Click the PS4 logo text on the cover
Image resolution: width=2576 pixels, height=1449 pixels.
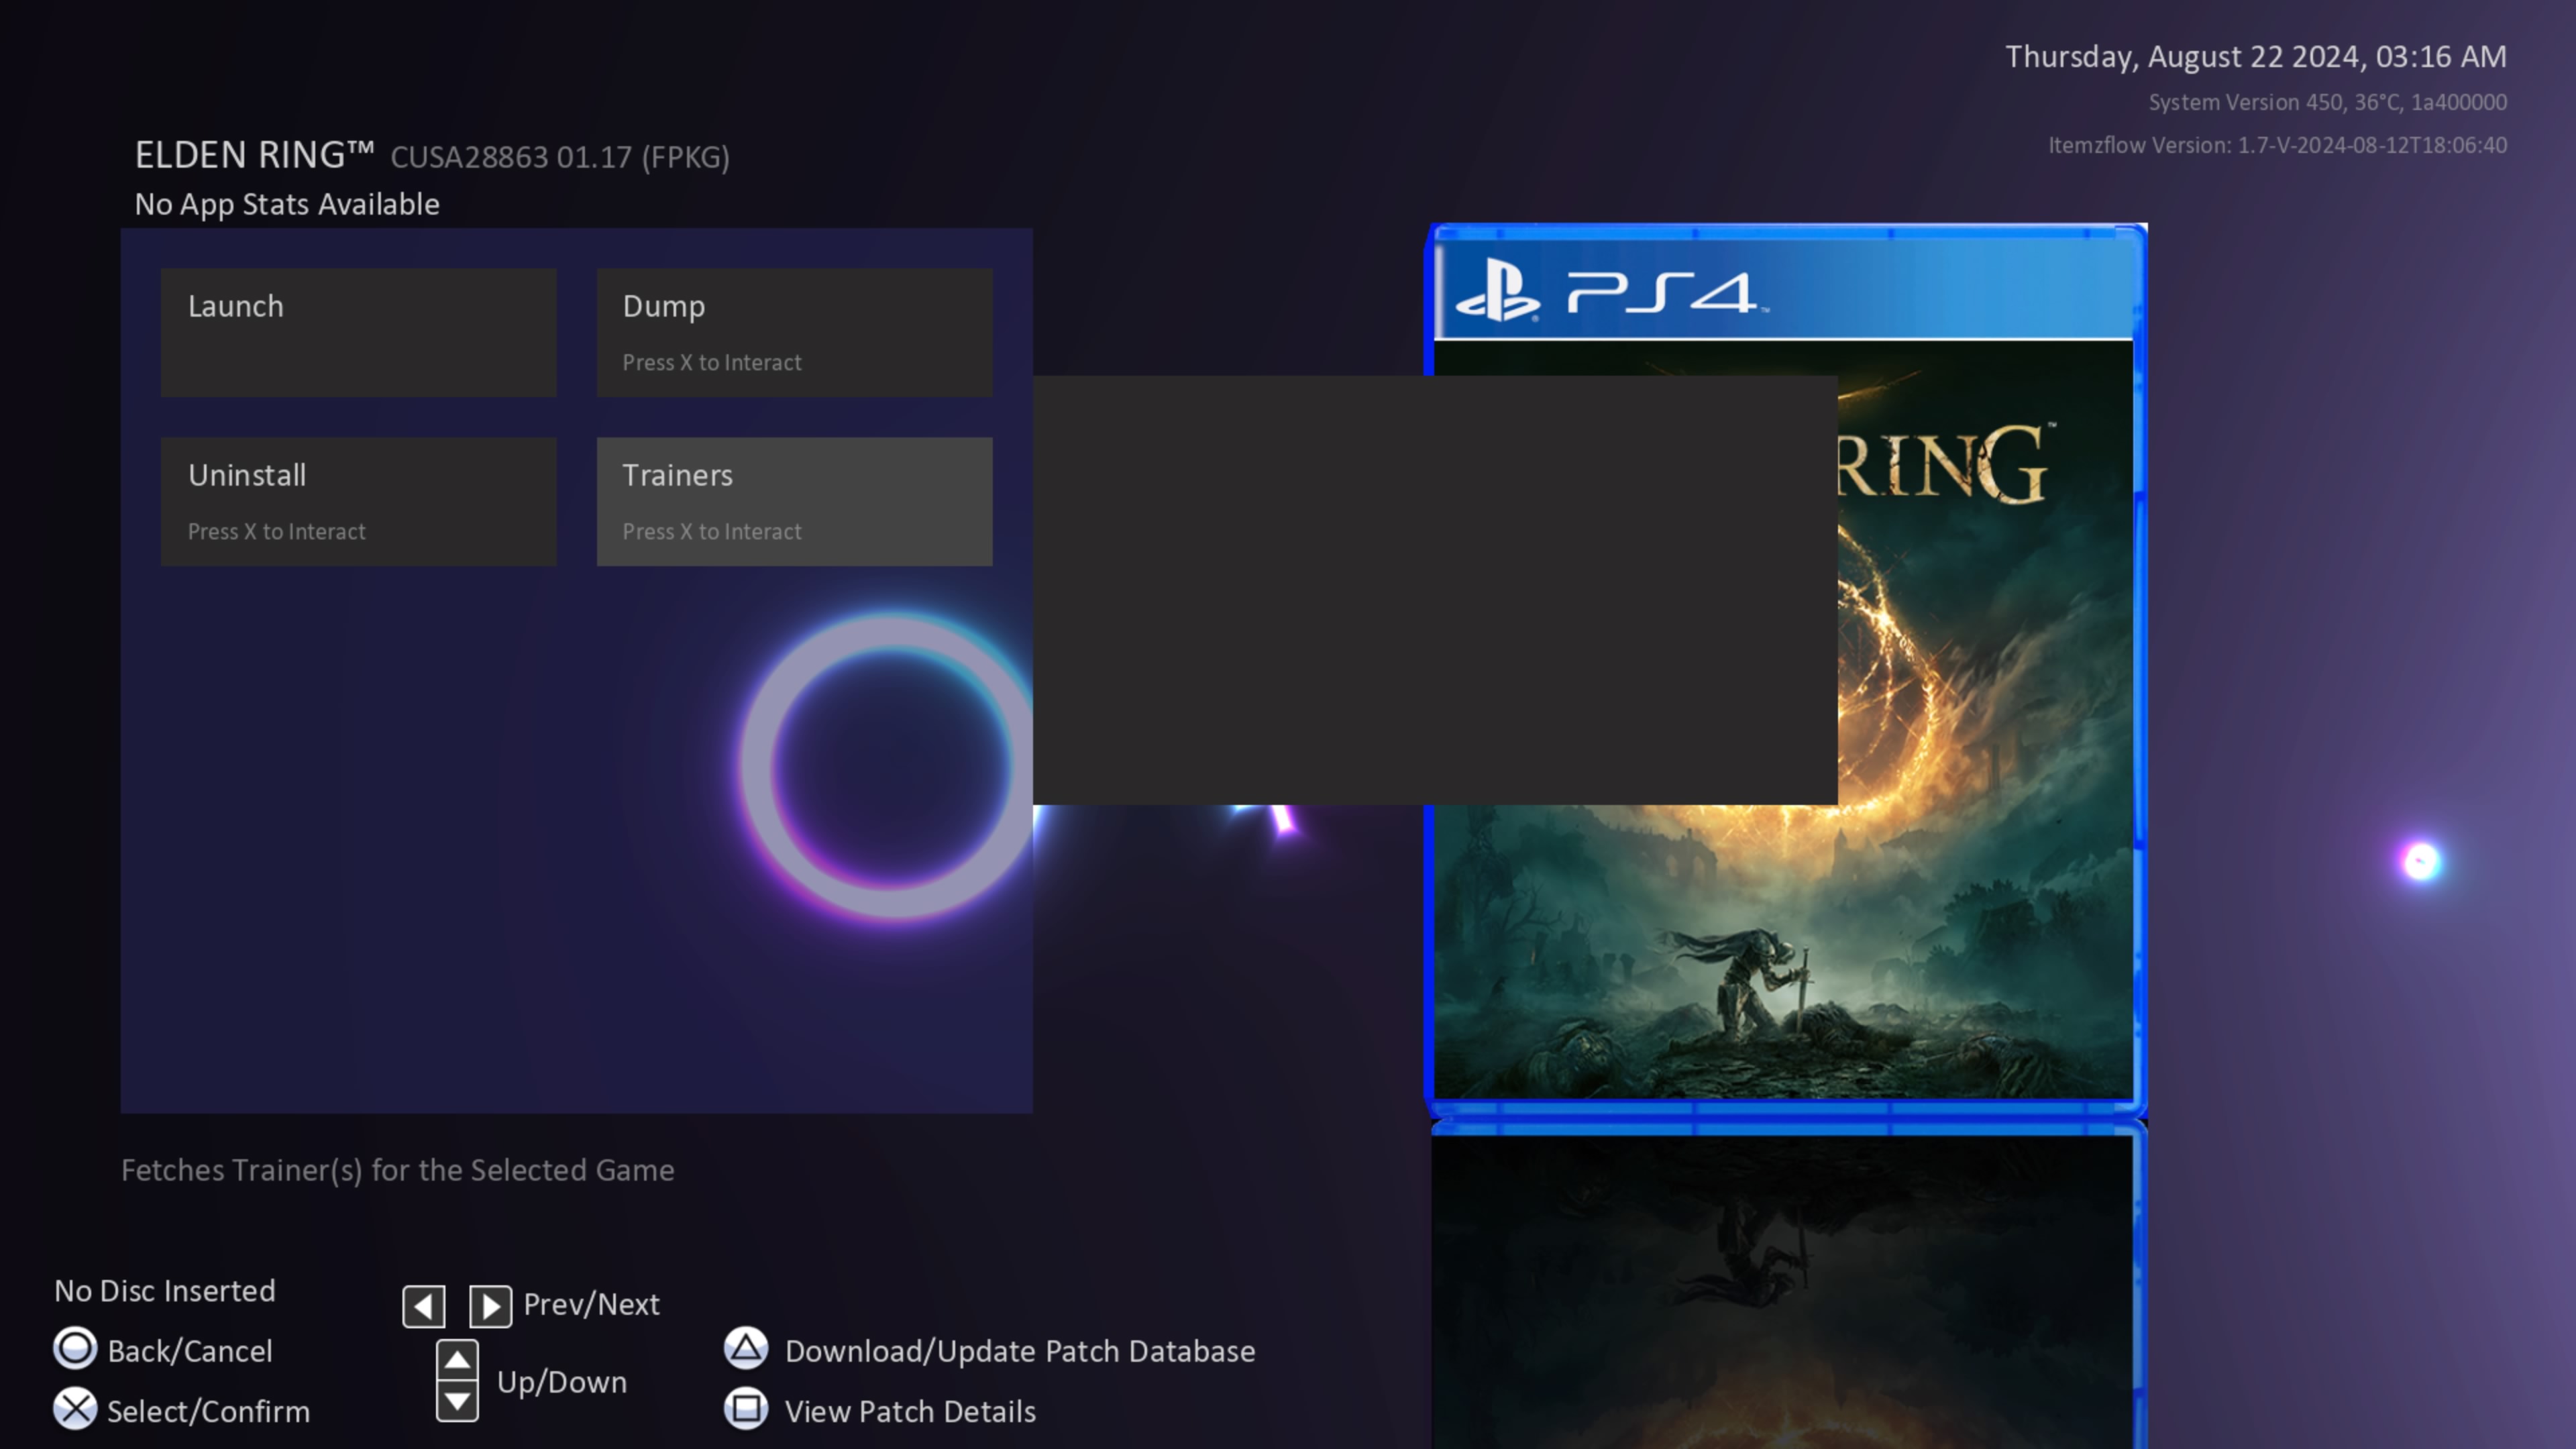coord(1667,293)
